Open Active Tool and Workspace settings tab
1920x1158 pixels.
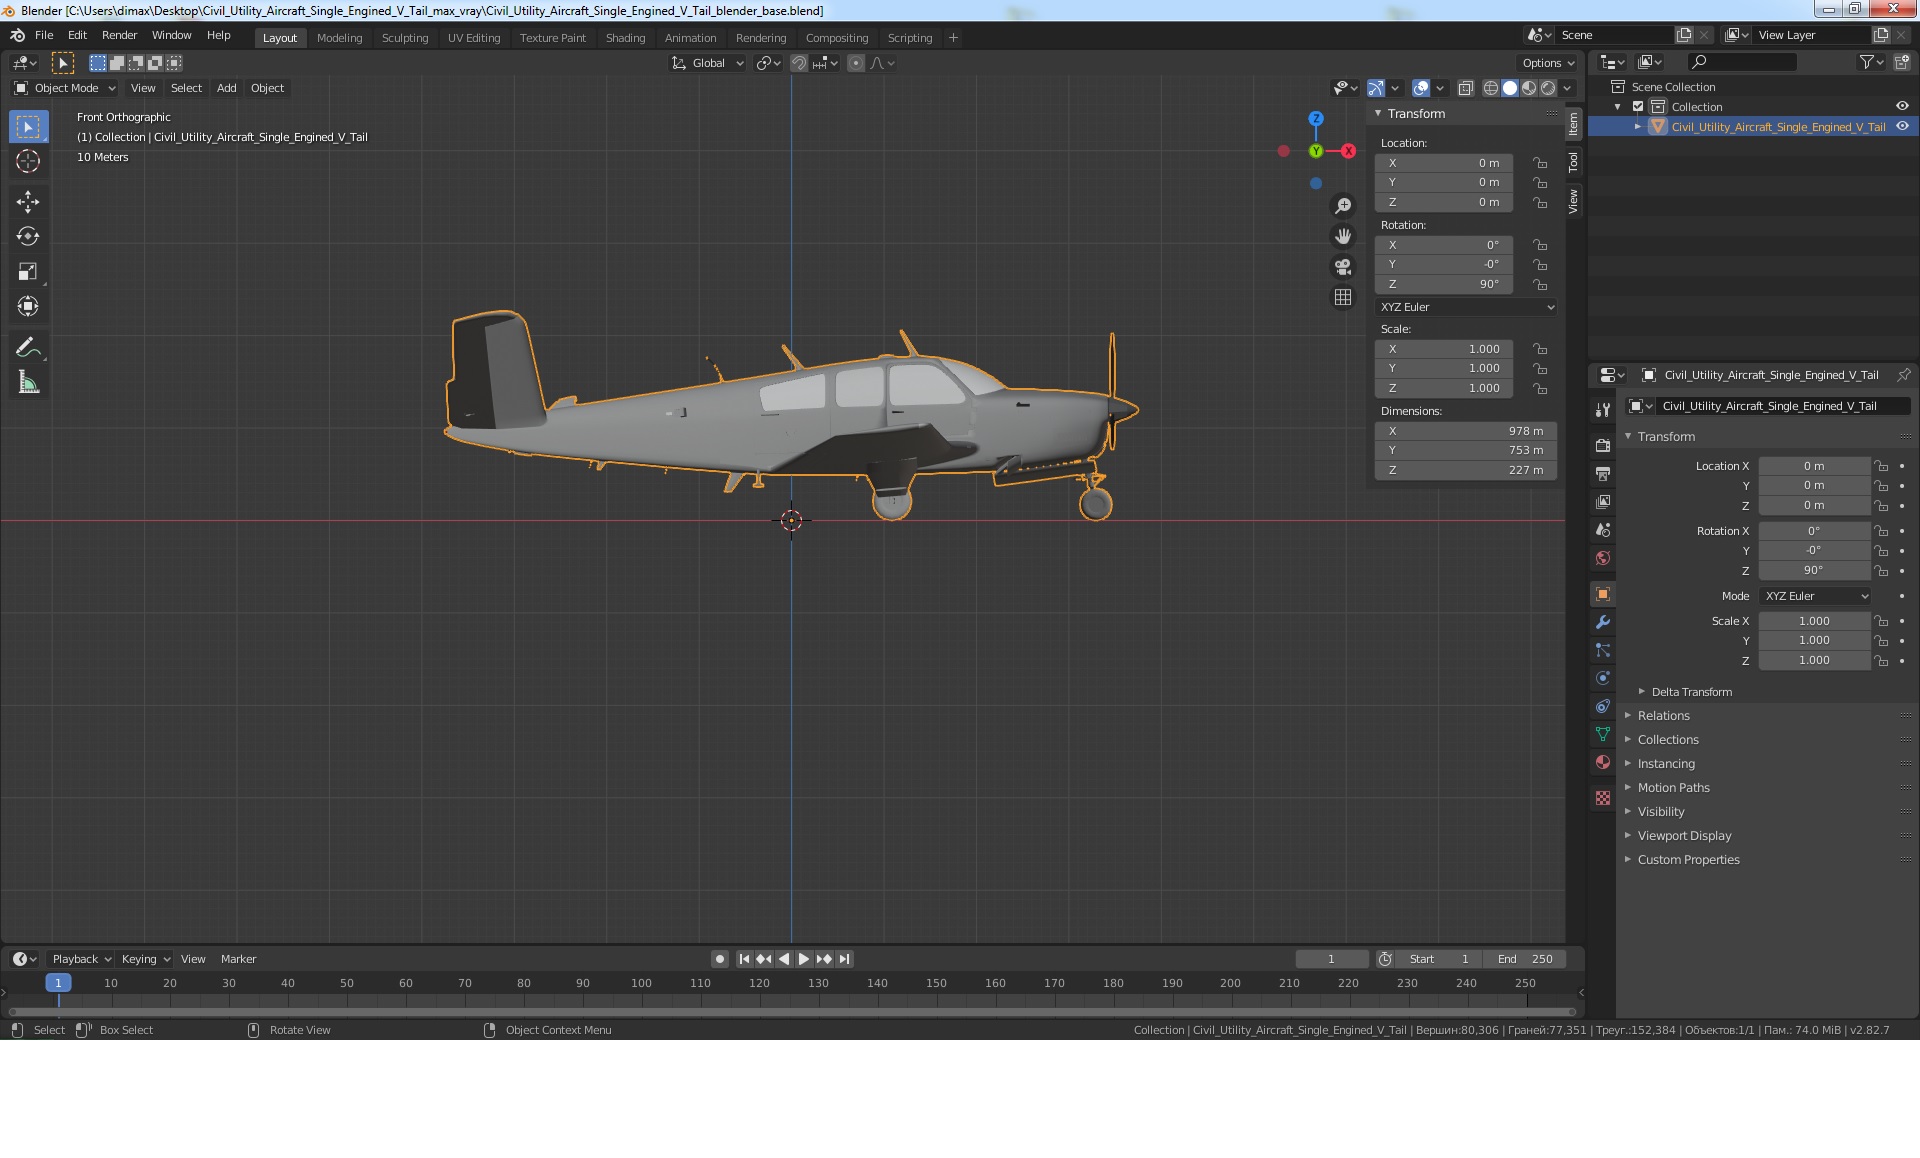coord(1603,410)
